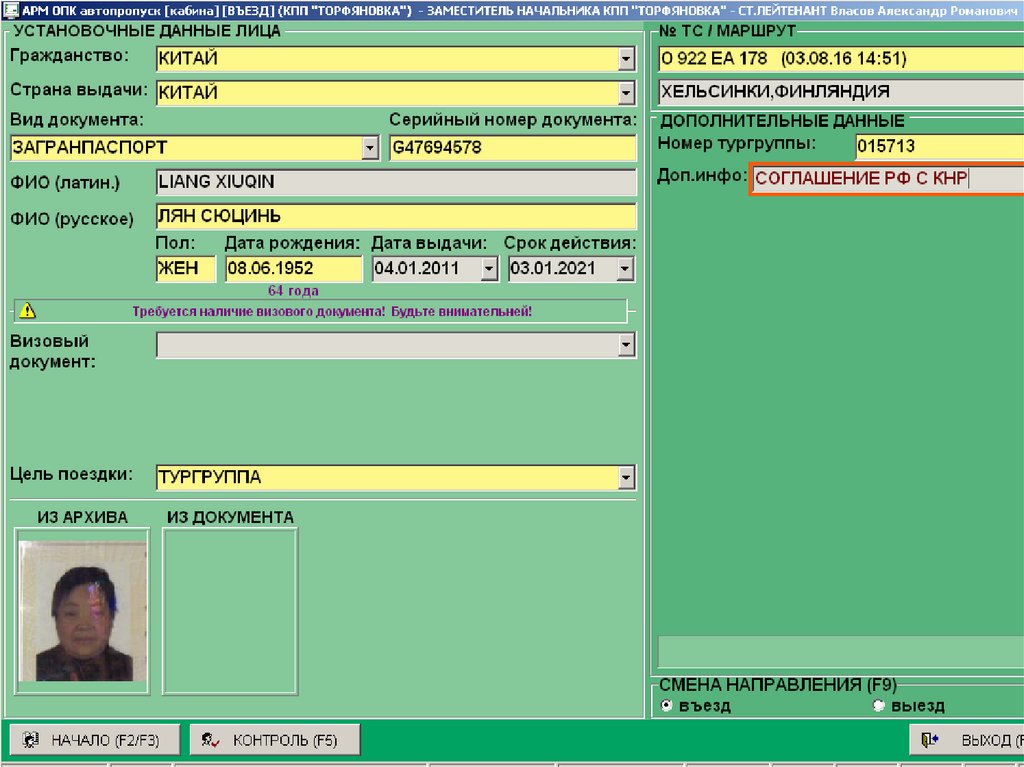
Task: Click the app icon in title bar
Action: 9,8
